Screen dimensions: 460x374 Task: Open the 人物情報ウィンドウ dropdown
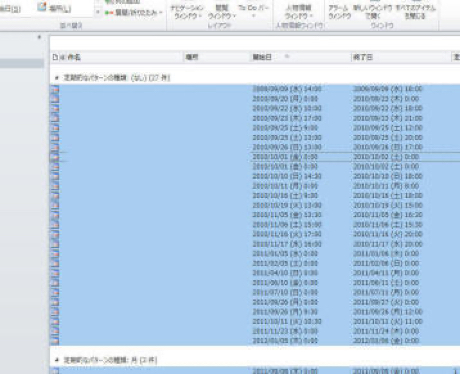(299, 12)
